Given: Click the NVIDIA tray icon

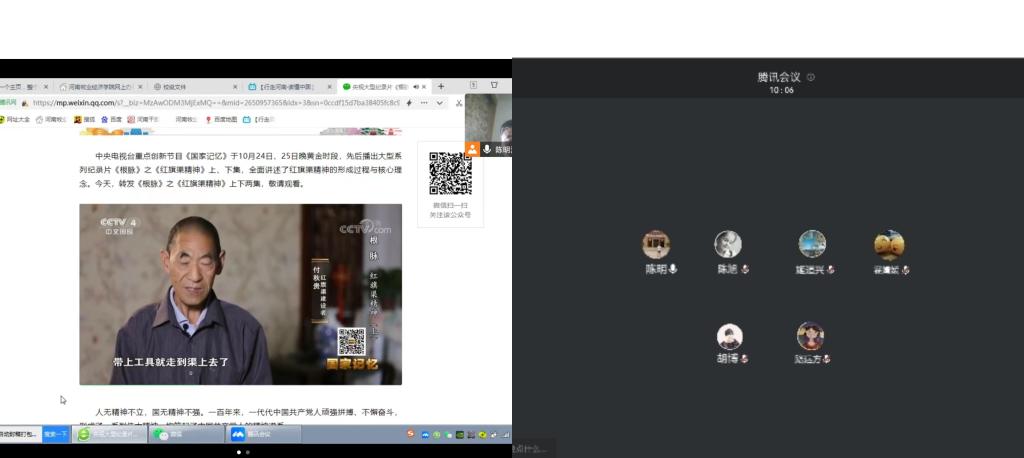Looking at the screenshot, I should point(460,434).
